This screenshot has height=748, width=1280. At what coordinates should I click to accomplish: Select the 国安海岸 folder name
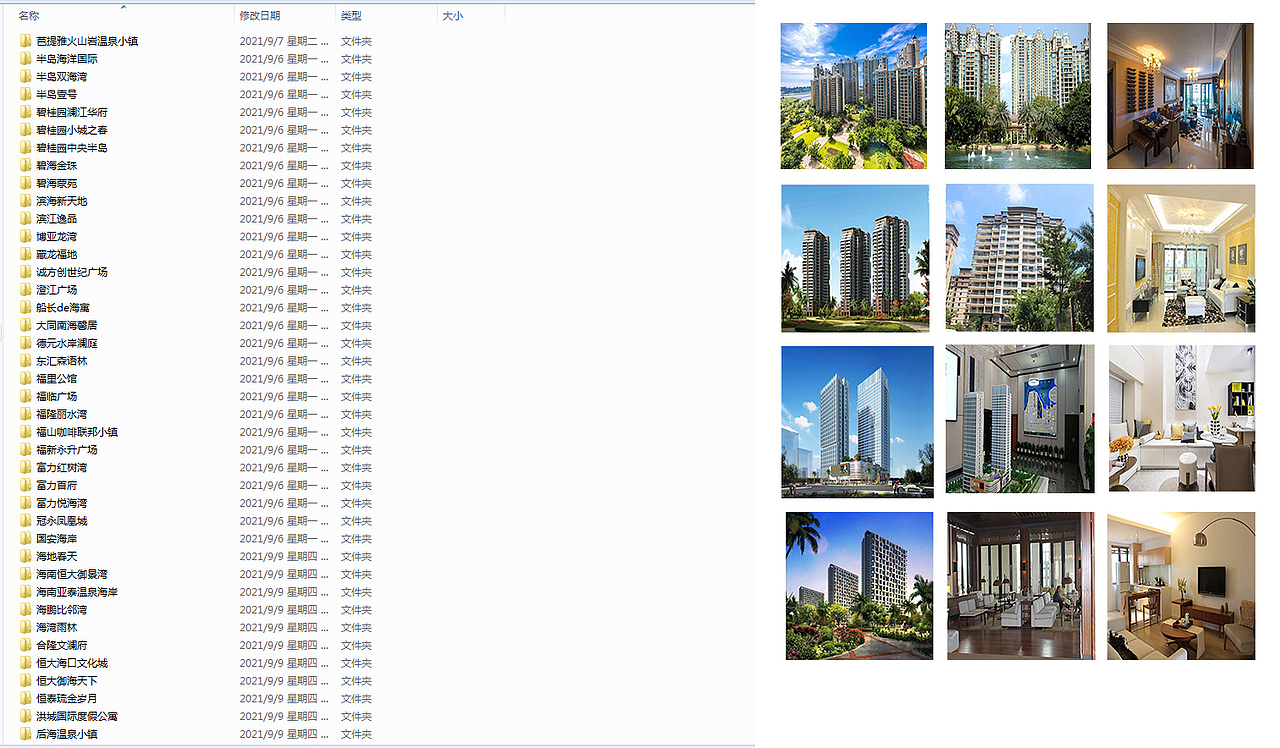(x=57, y=538)
